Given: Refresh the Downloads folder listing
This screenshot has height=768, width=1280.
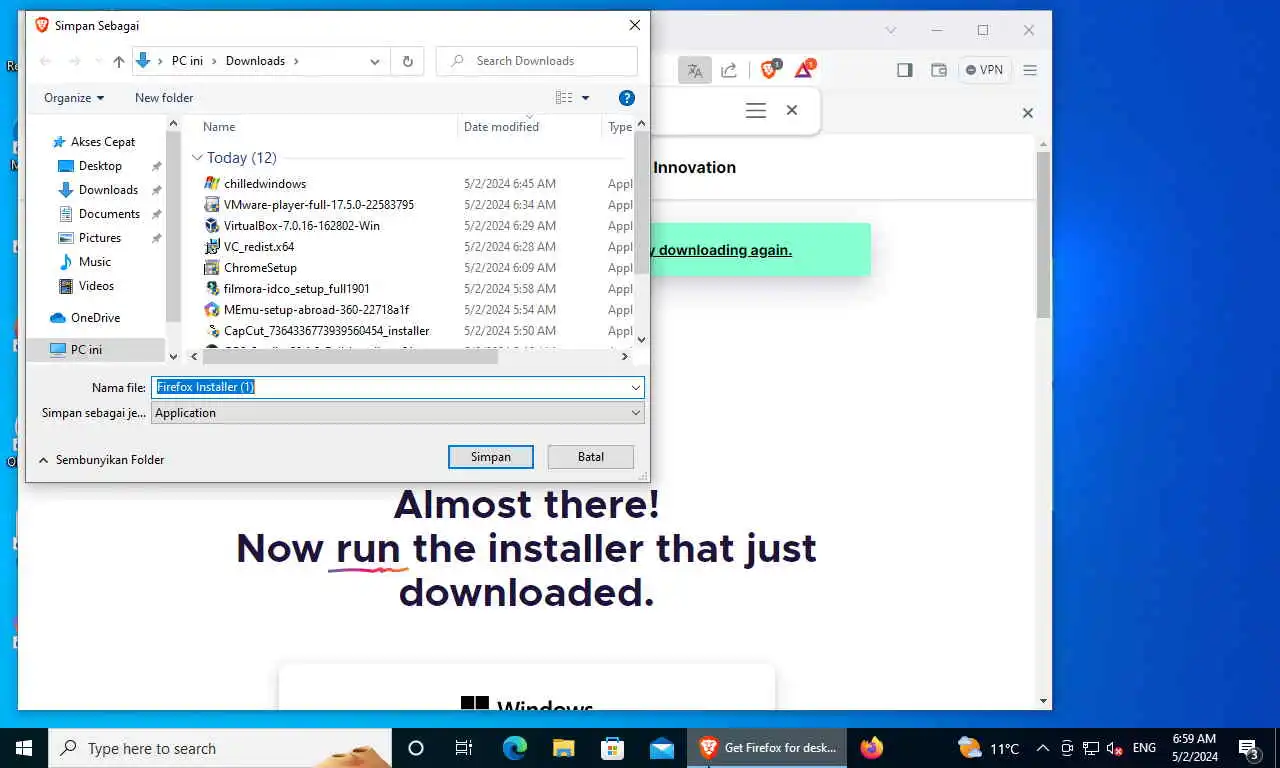Looking at the screenshot, I should click(x=407, y=61).
